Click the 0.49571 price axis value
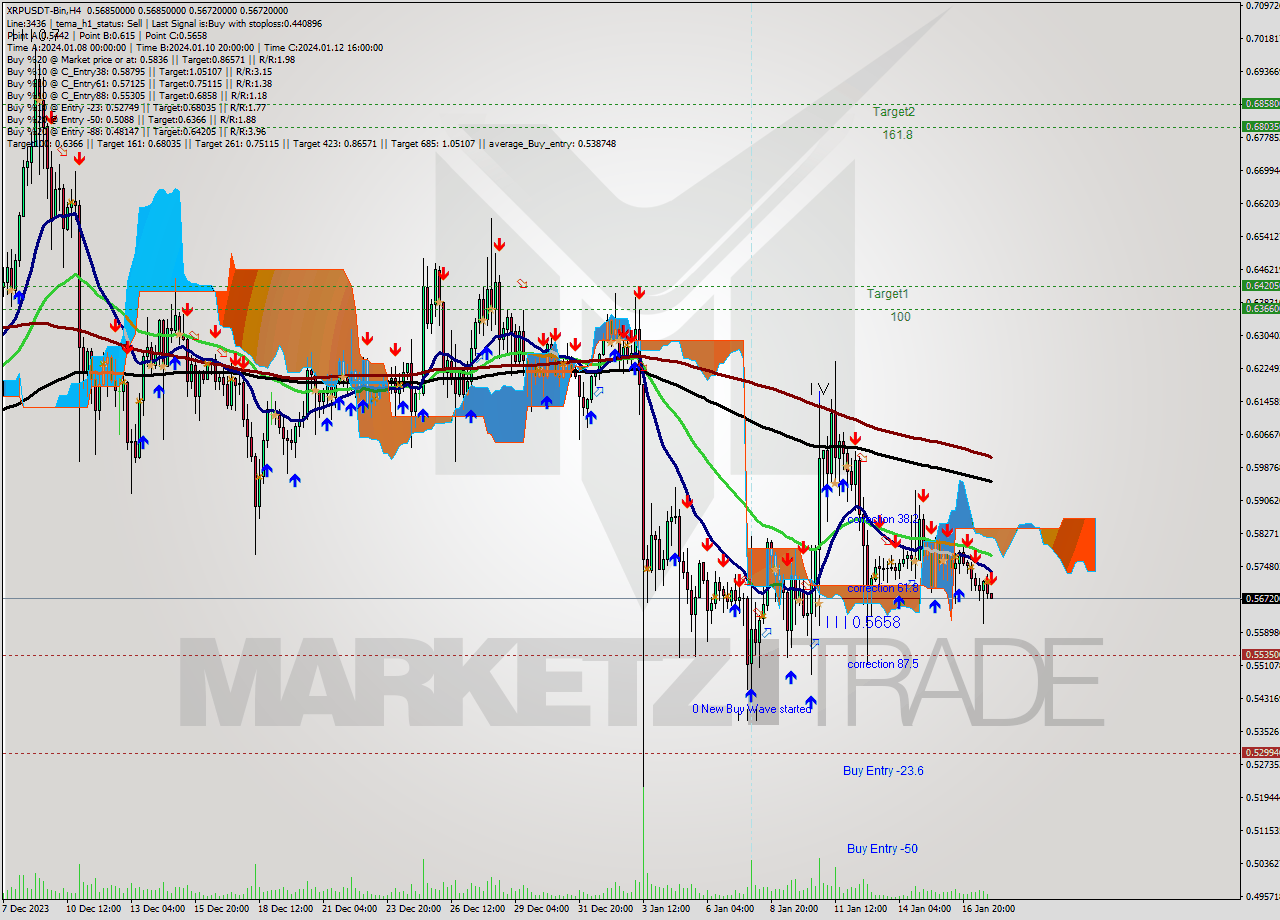The image size is (1280, 920). [1262, 897]
